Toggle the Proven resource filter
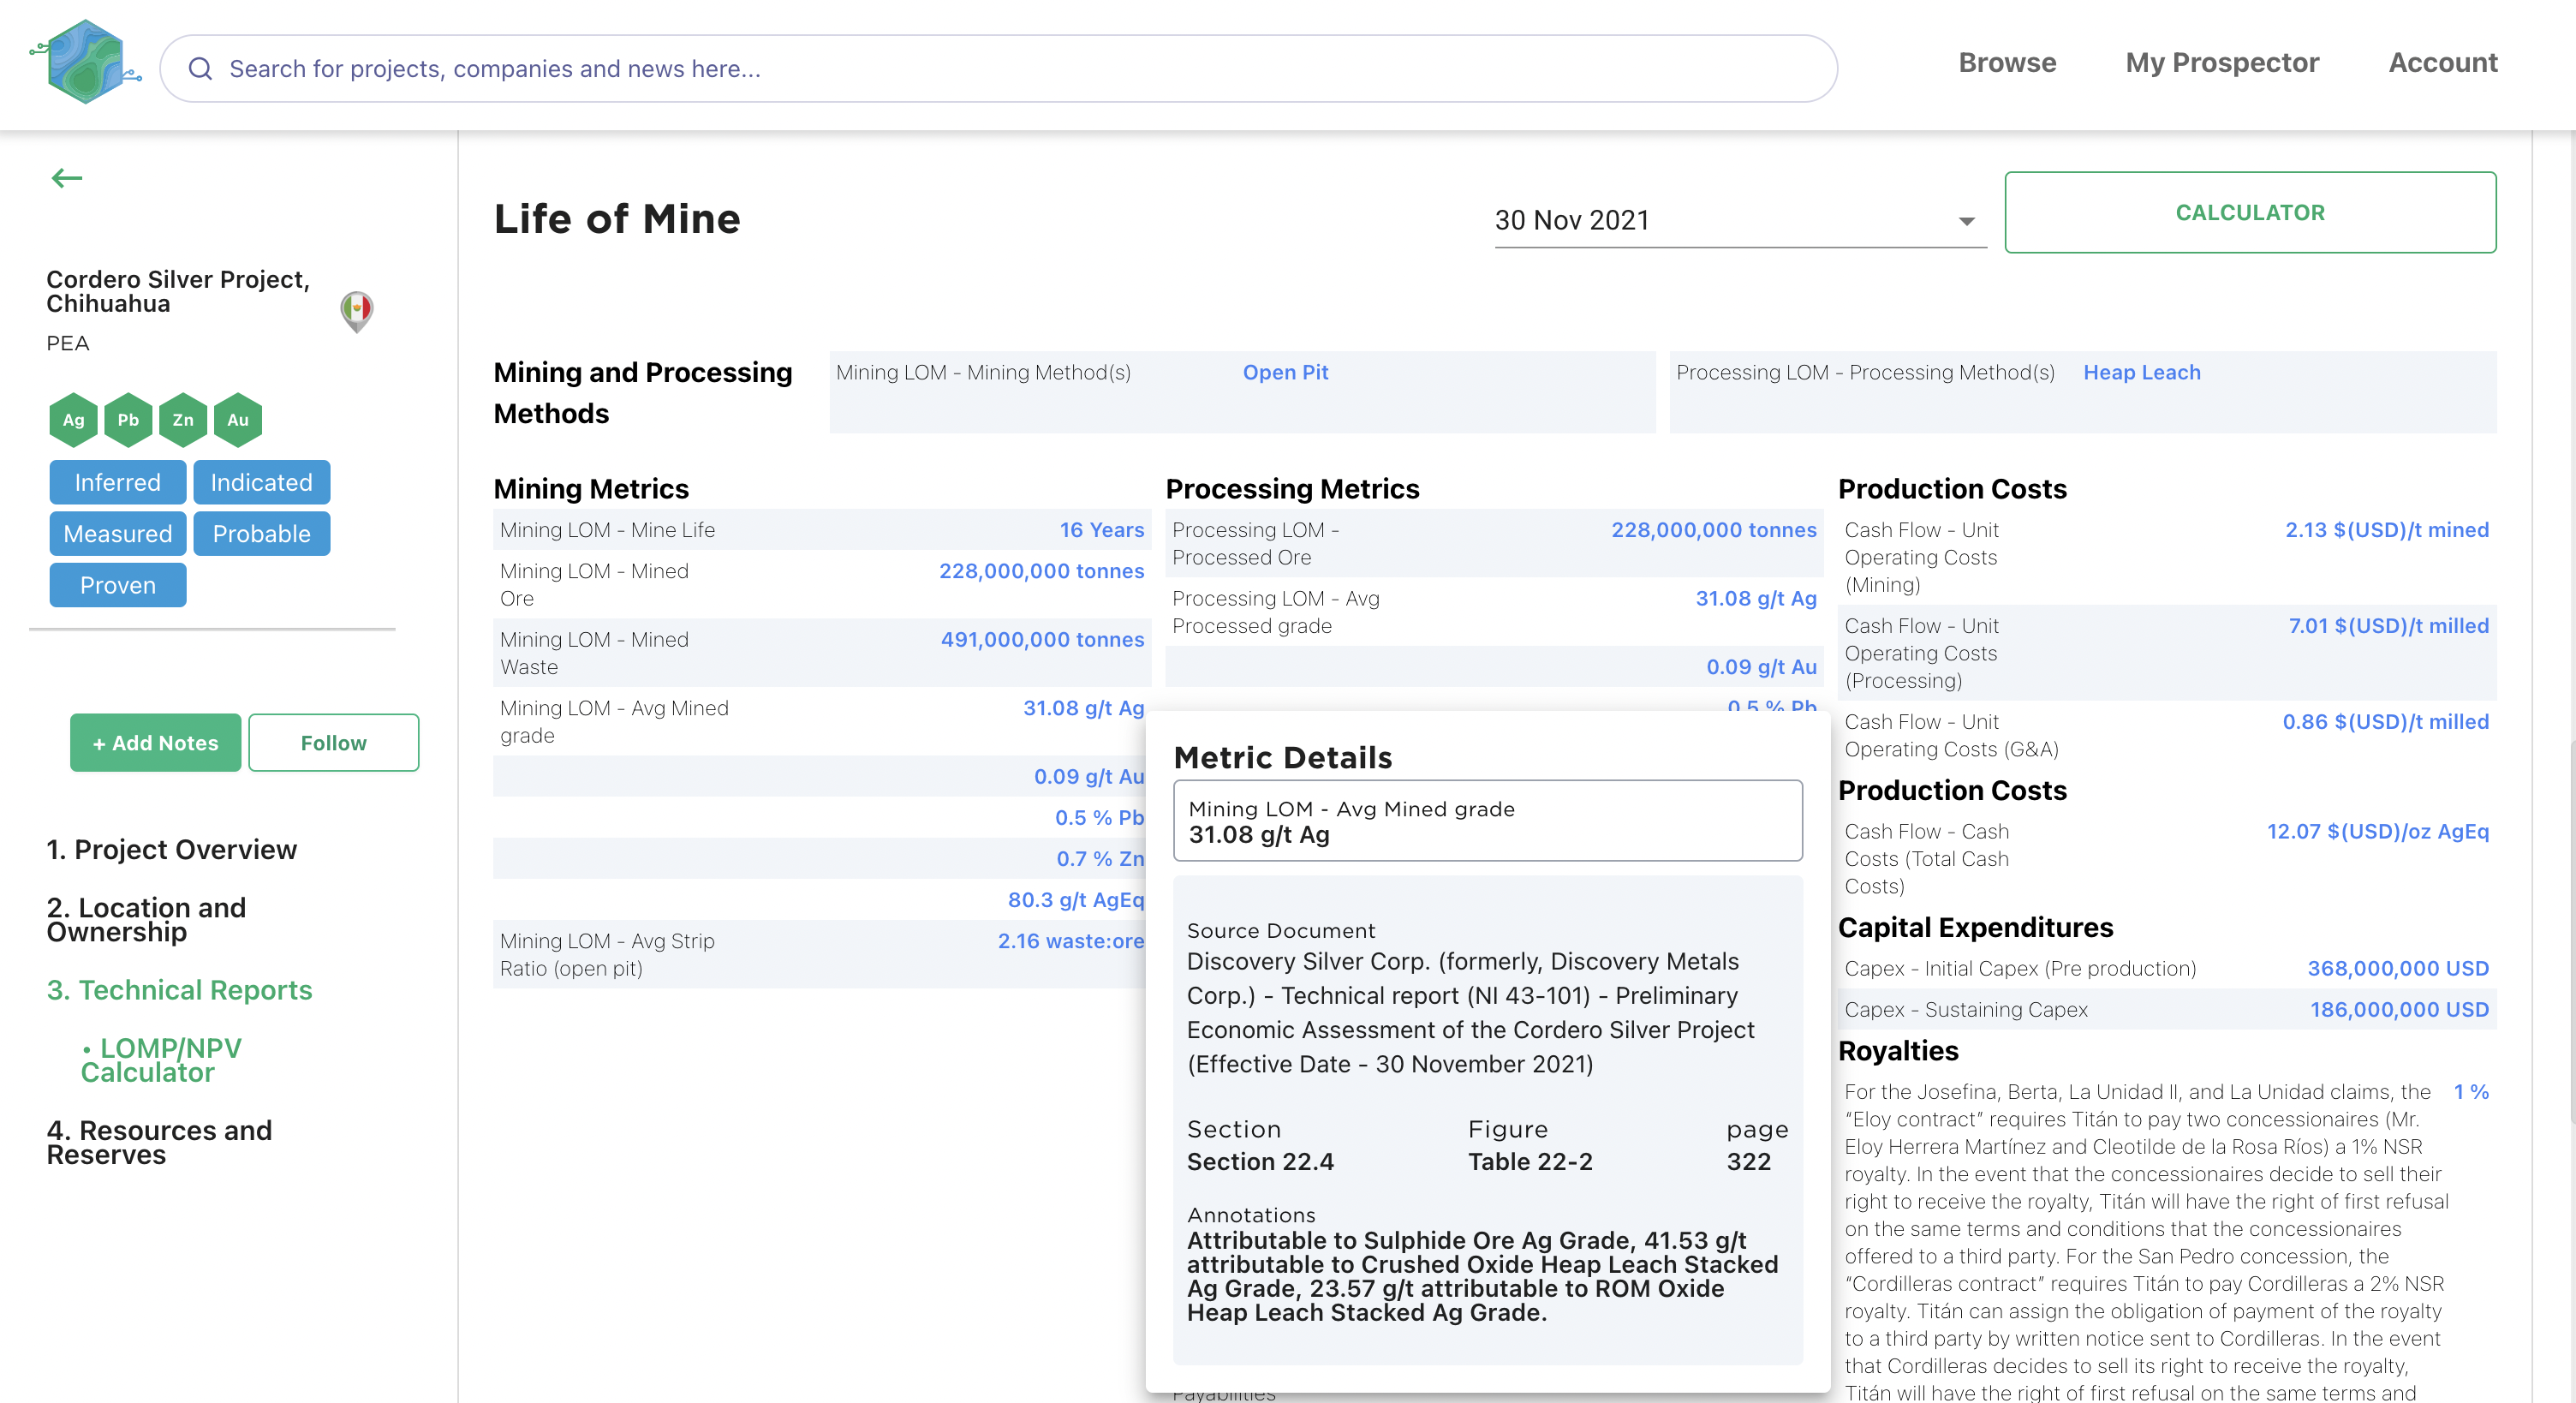 pos(117,584)
